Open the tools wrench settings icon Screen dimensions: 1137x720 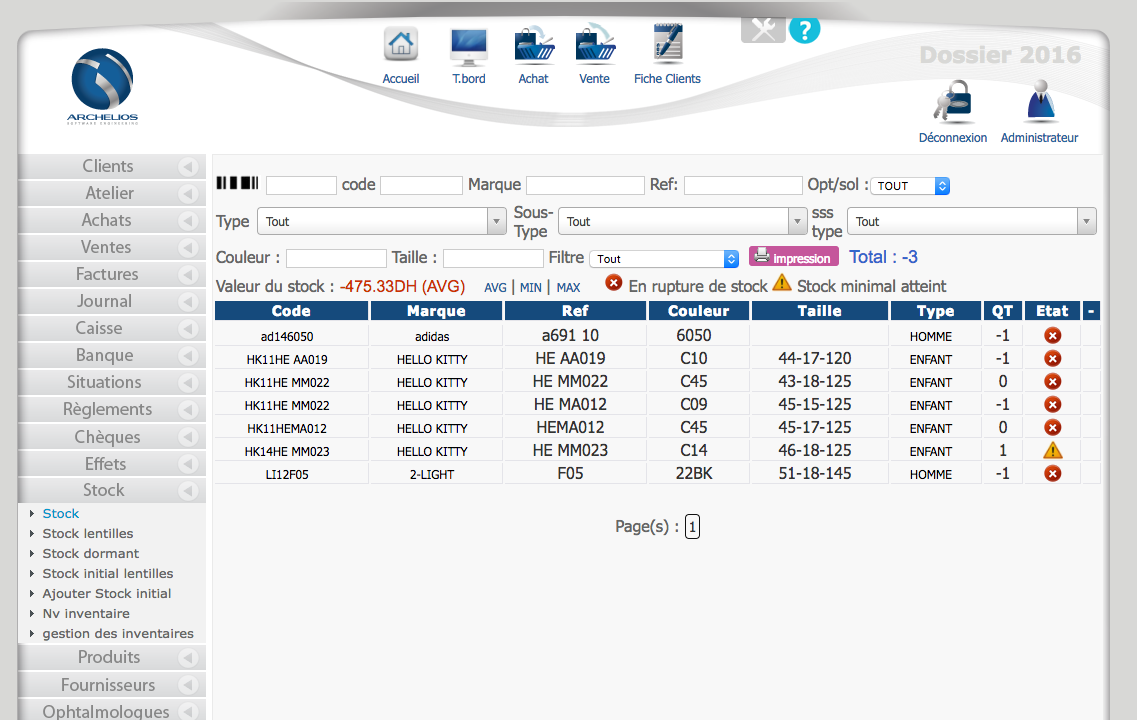pyautogui.click(x=762, y=29)
